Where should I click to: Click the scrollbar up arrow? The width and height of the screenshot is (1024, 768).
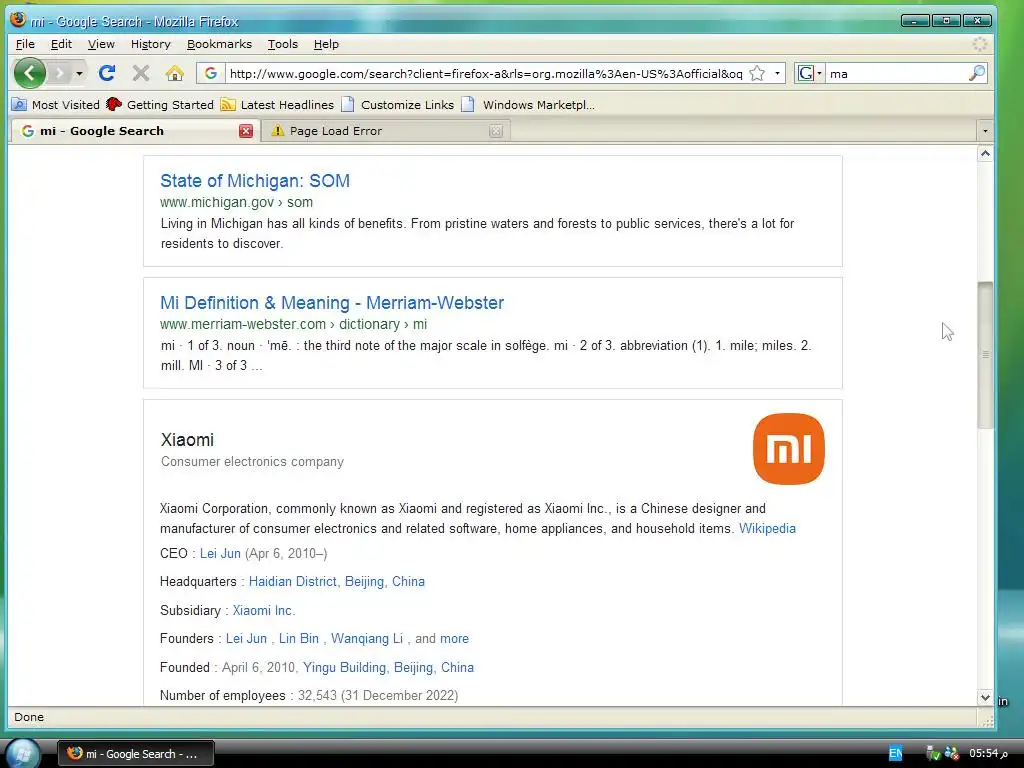pyautogui.click(x=985, y=154)
